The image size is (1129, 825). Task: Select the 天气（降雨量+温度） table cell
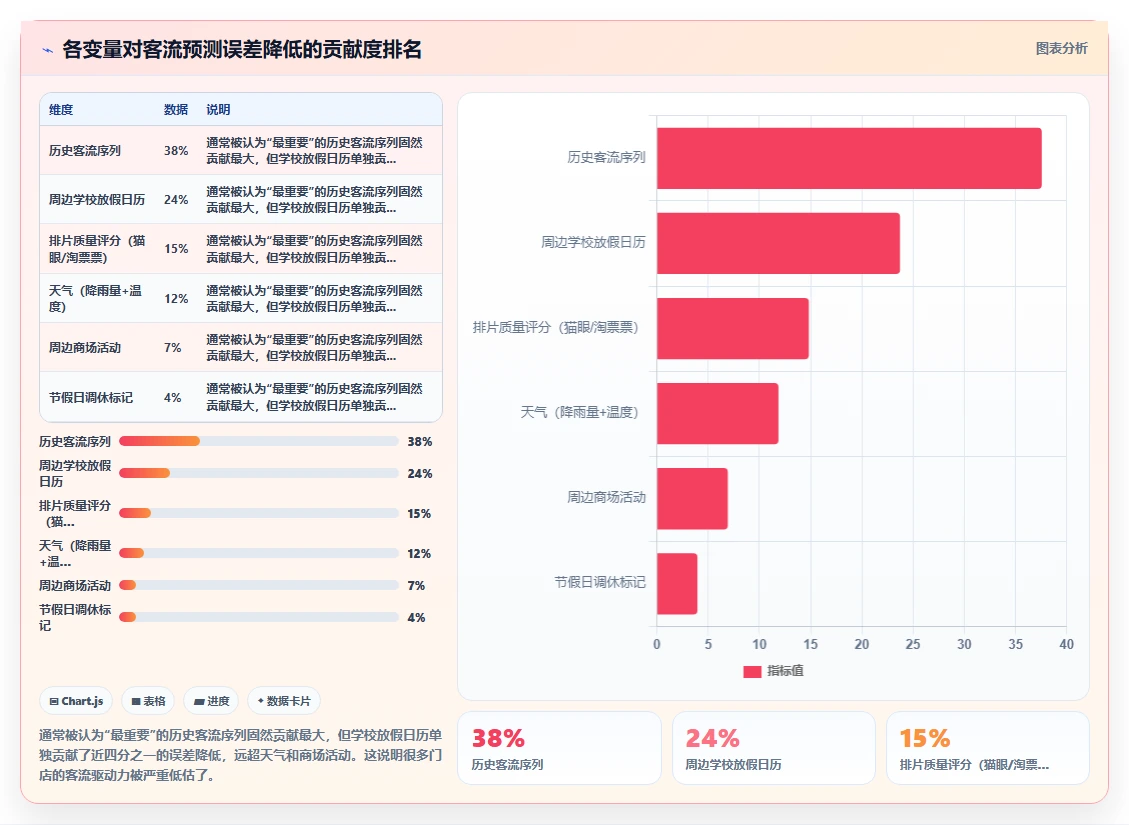click(96, 298)
